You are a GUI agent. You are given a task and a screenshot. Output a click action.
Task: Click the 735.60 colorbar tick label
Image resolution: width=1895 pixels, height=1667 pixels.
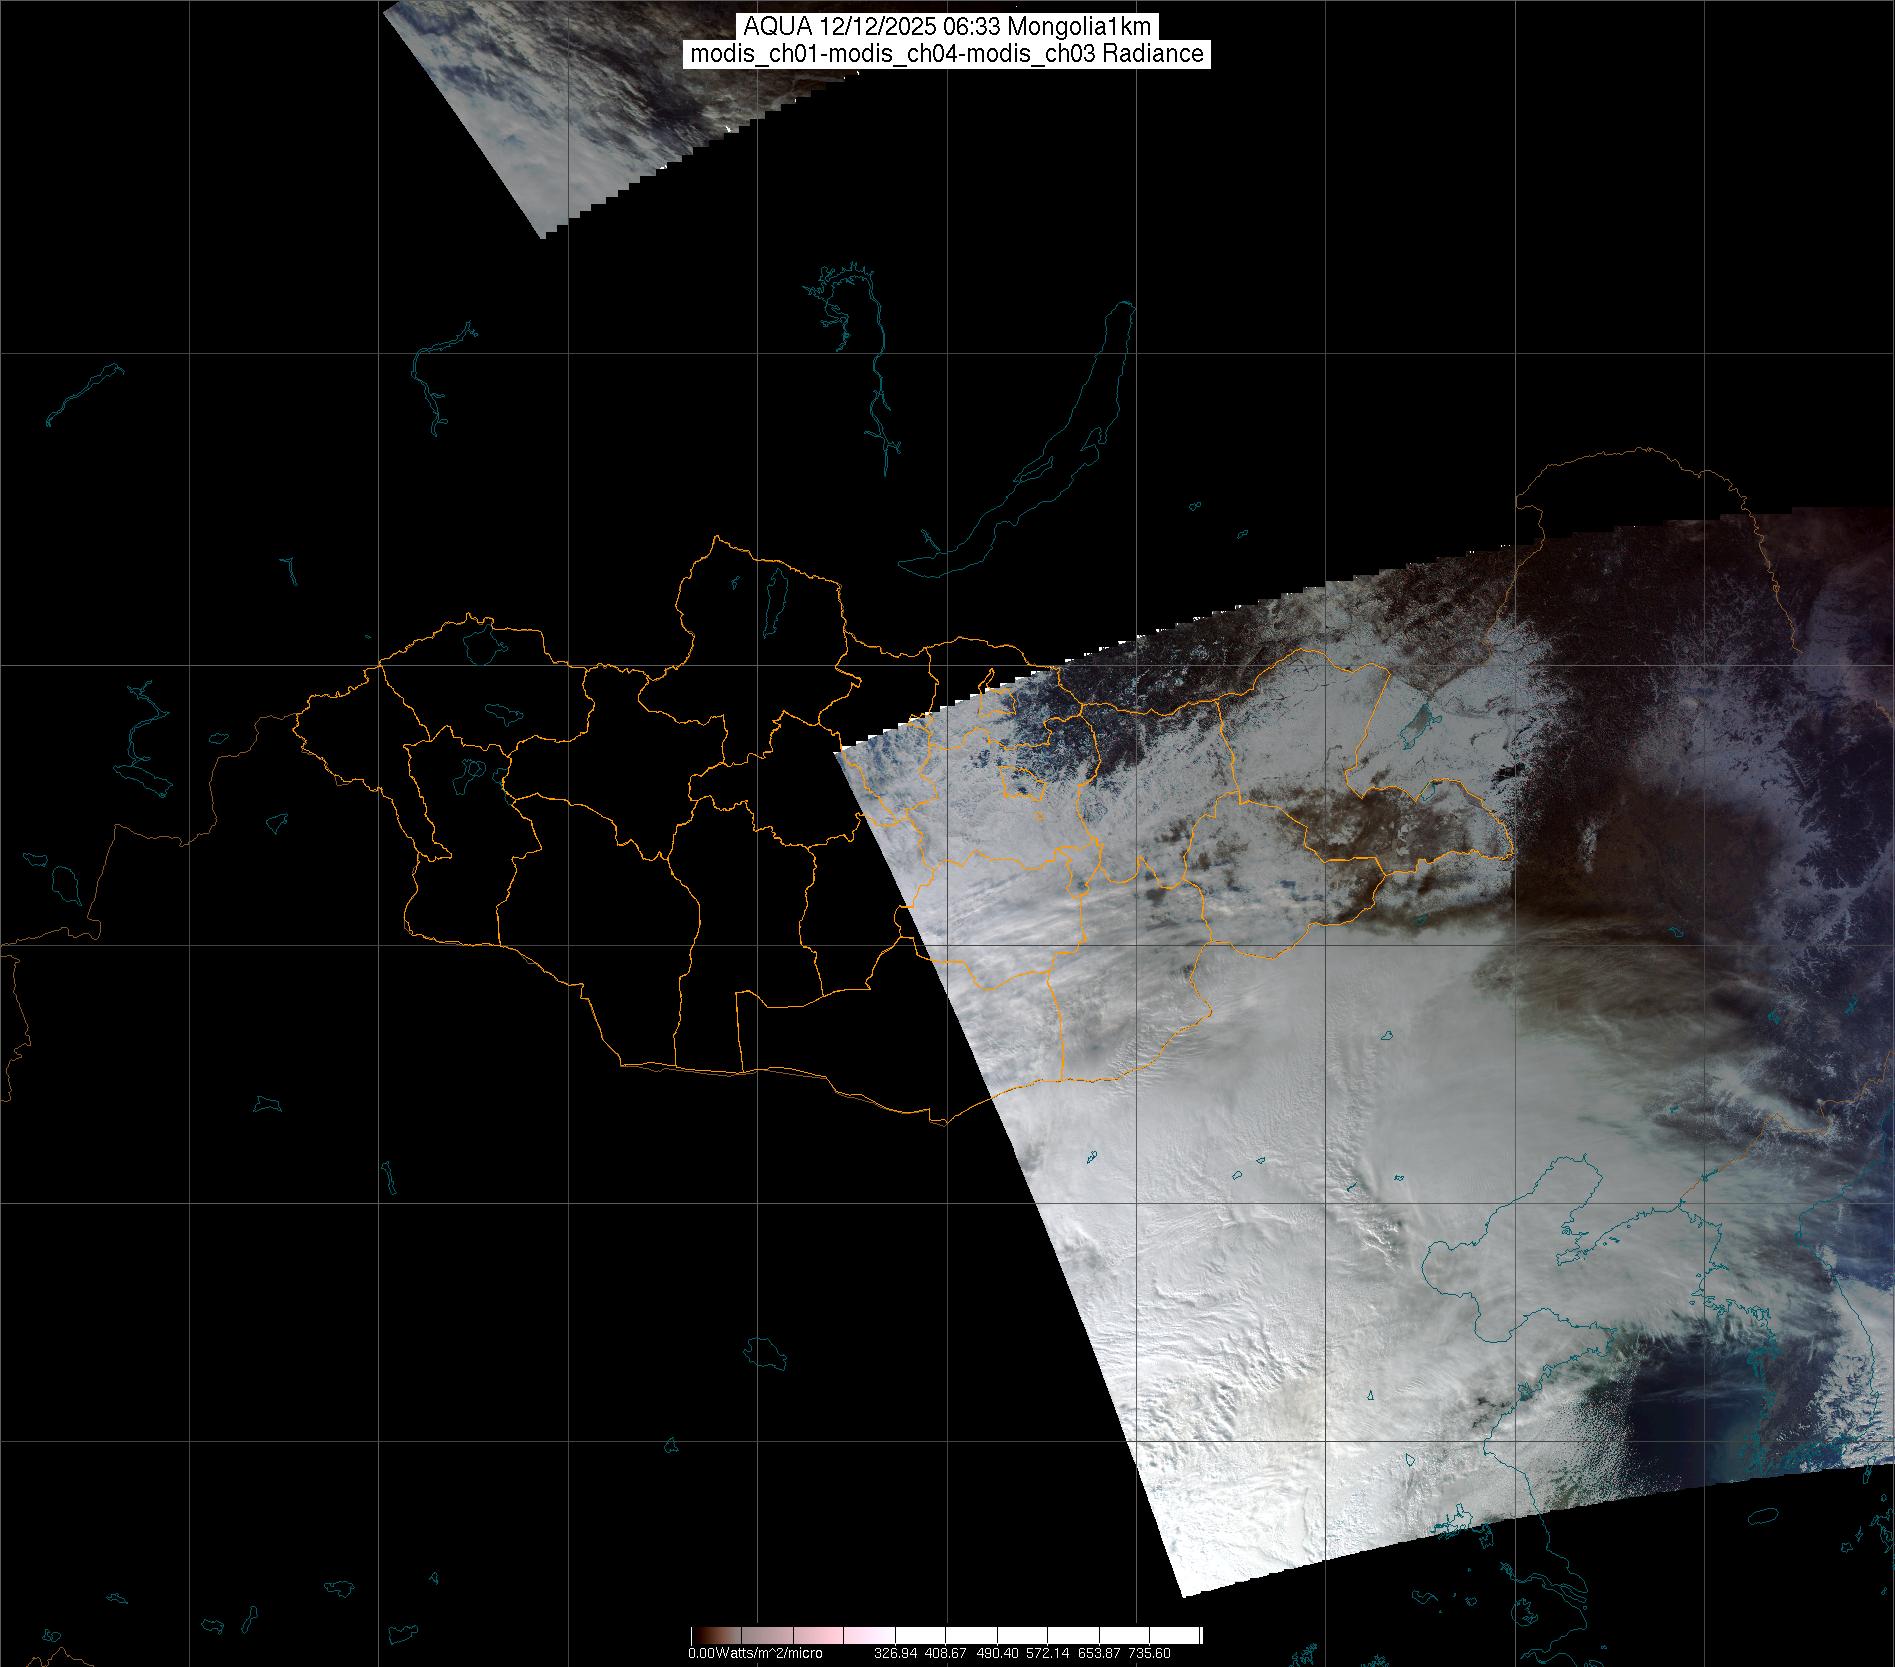tap(1149, 1654)
